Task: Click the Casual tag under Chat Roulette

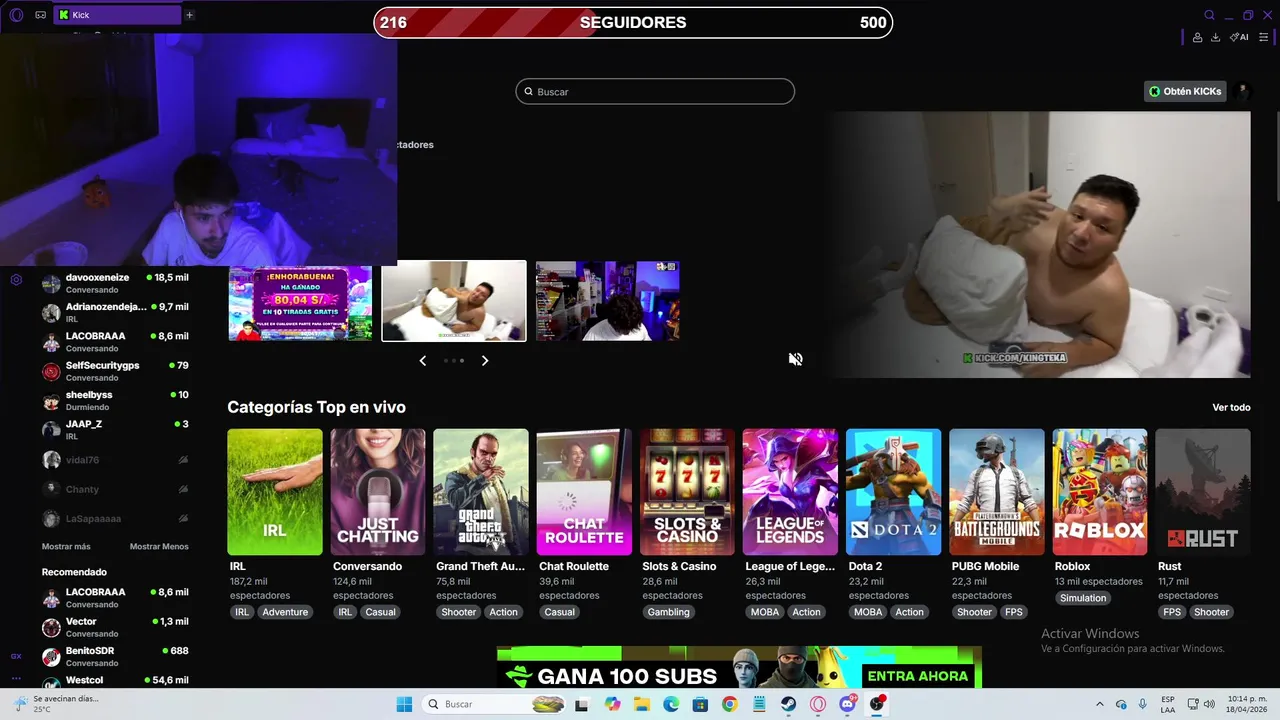Action: pos(560,612)
